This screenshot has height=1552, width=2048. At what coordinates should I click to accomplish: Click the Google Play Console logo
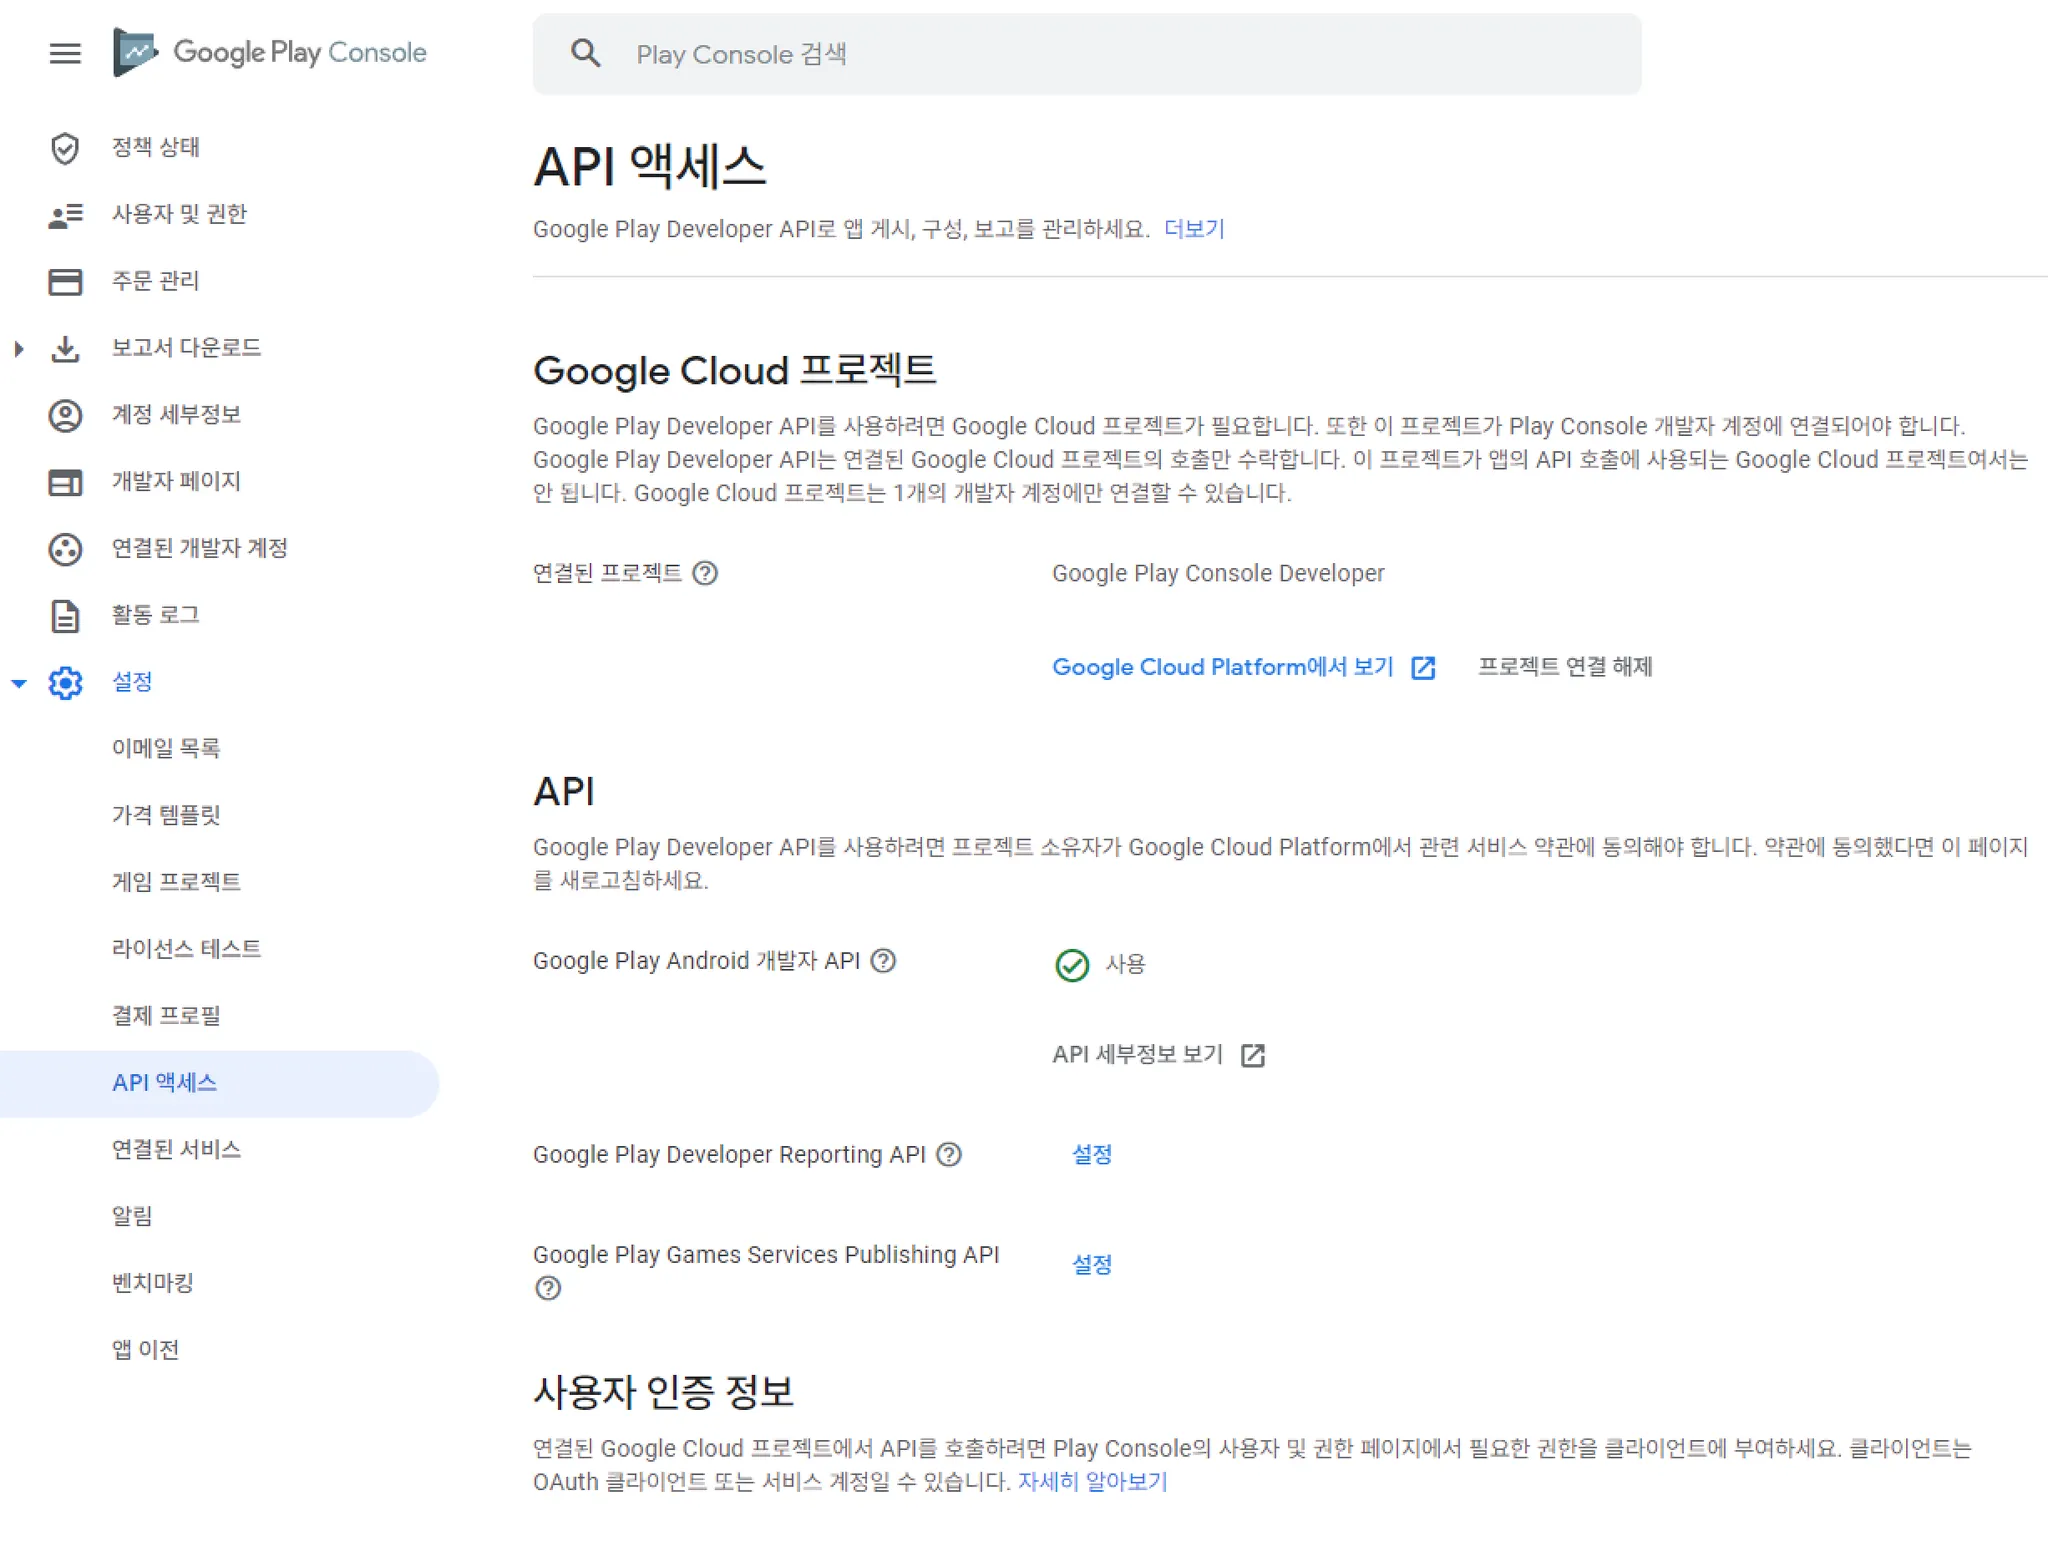click(271, 52)
